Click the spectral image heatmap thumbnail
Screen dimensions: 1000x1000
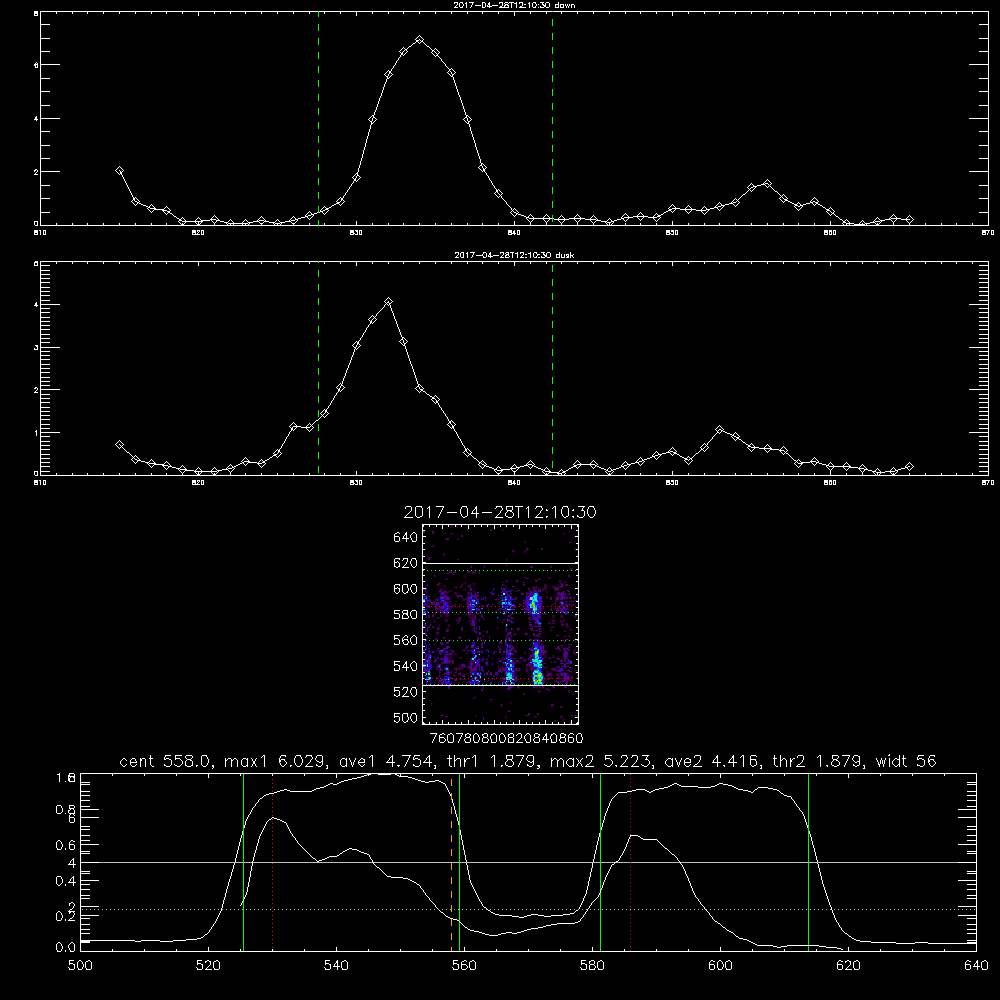(501, 624)
